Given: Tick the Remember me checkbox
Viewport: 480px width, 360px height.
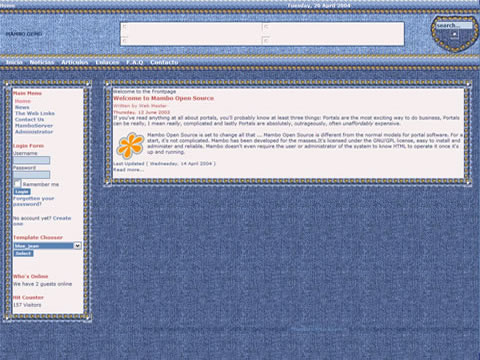Looking at the screenshot, I should pos(17,183).
